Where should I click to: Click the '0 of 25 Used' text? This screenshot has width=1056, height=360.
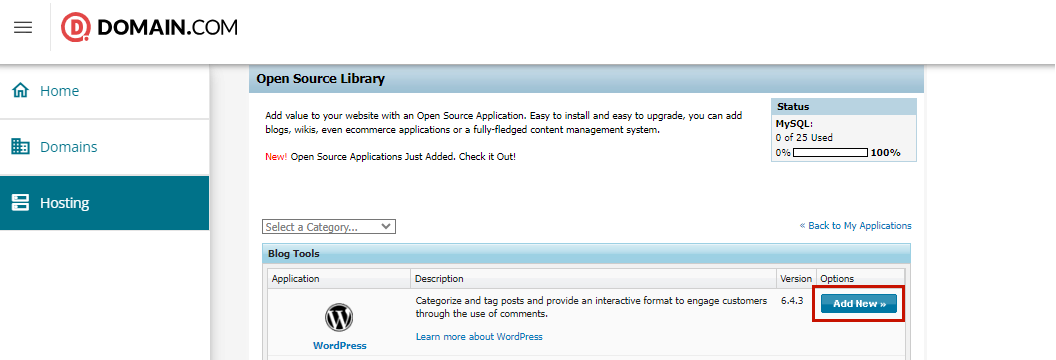pyautogui.click(x=804, y=137)
